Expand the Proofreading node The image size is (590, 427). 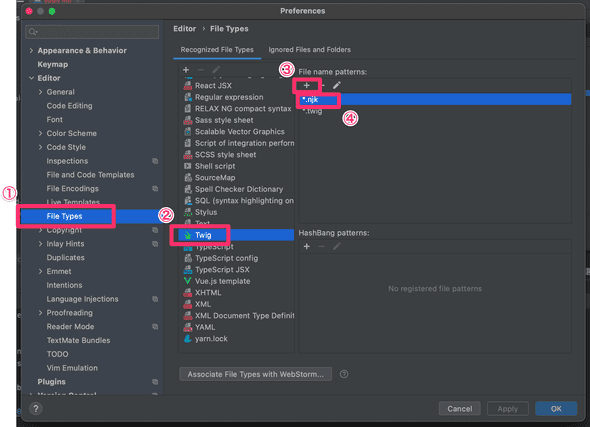click(x=40, y=313)
